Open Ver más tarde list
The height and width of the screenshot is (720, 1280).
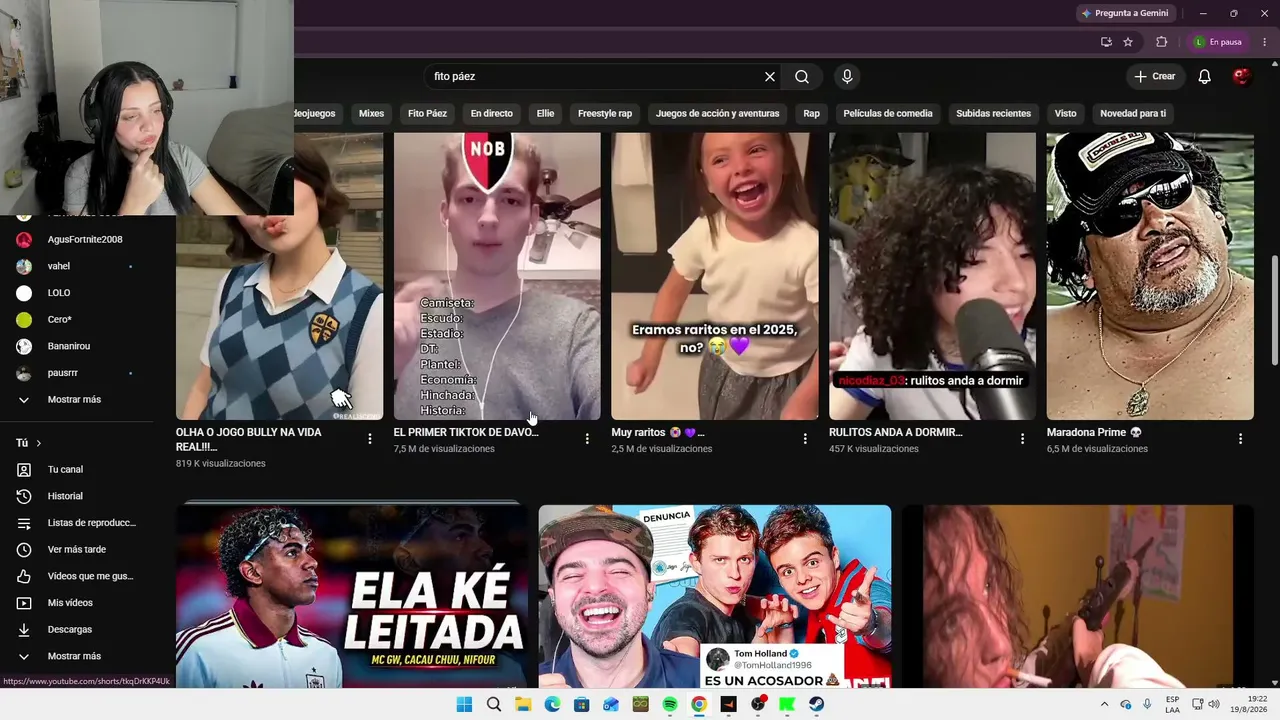(77, 550)
